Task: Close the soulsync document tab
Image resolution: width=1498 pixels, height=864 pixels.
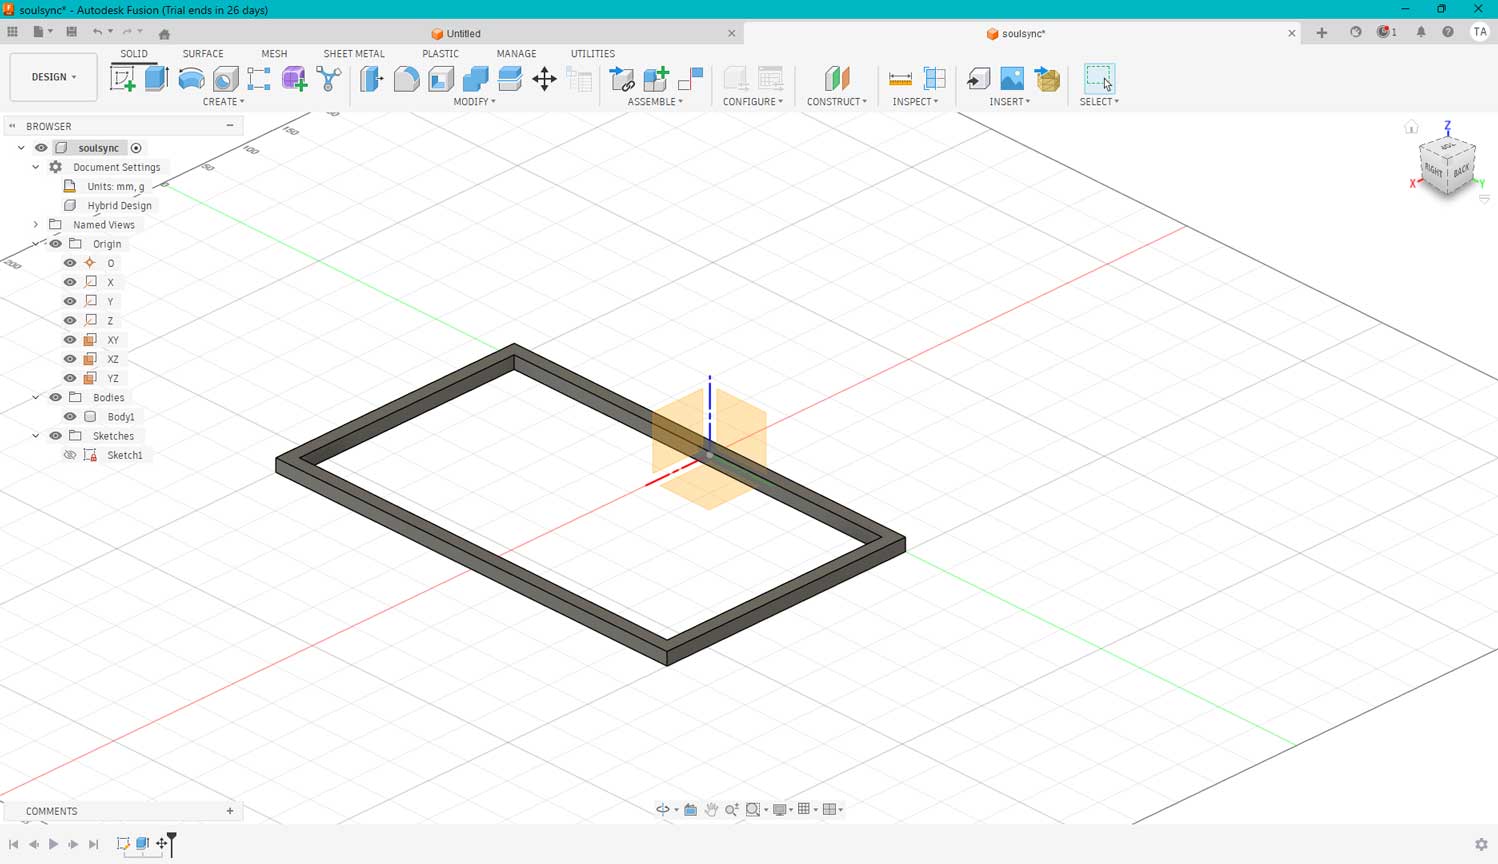Action: point(1291,33)
